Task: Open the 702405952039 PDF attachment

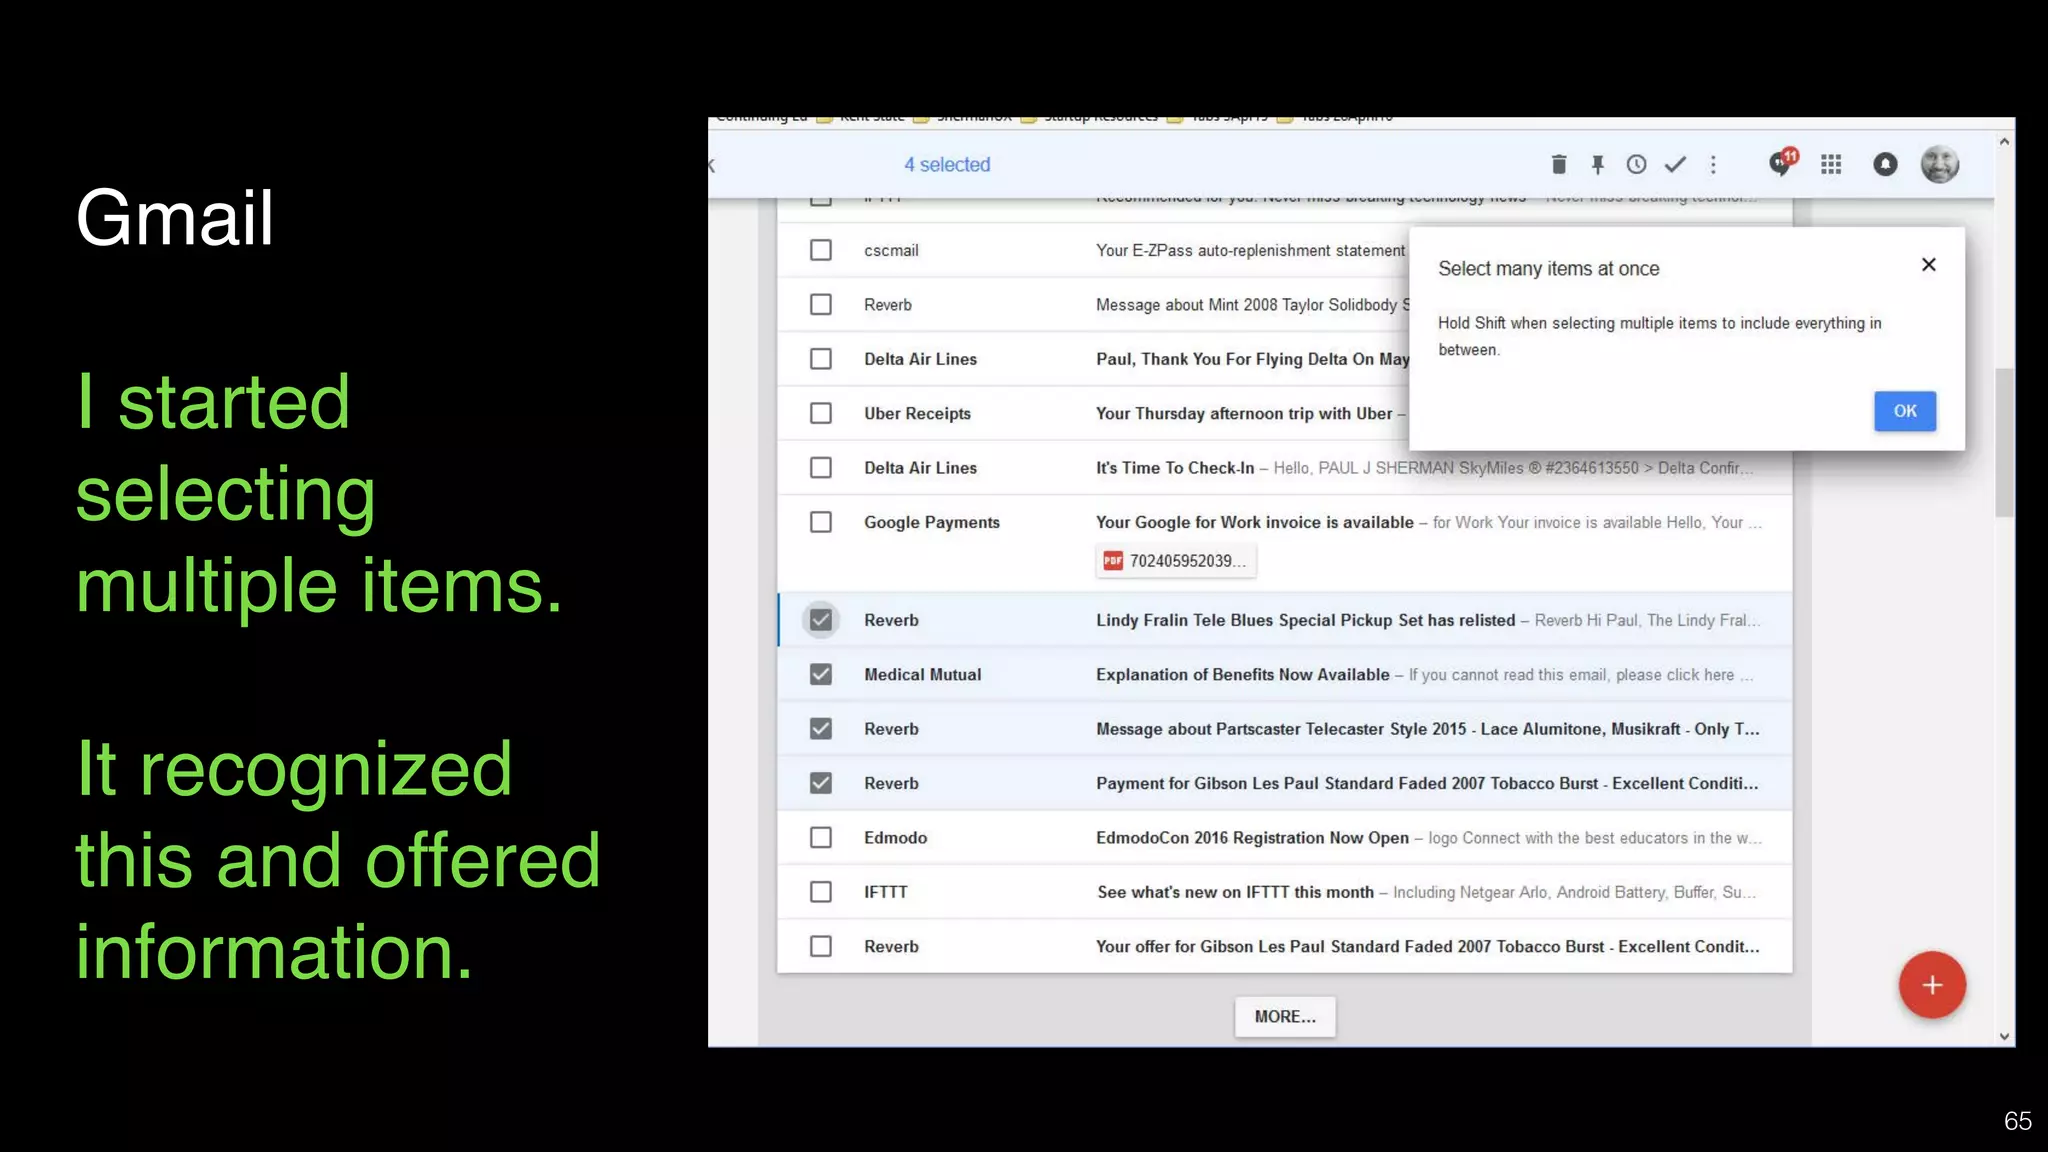Action: pyautogui.click(x=1176, y=561)
